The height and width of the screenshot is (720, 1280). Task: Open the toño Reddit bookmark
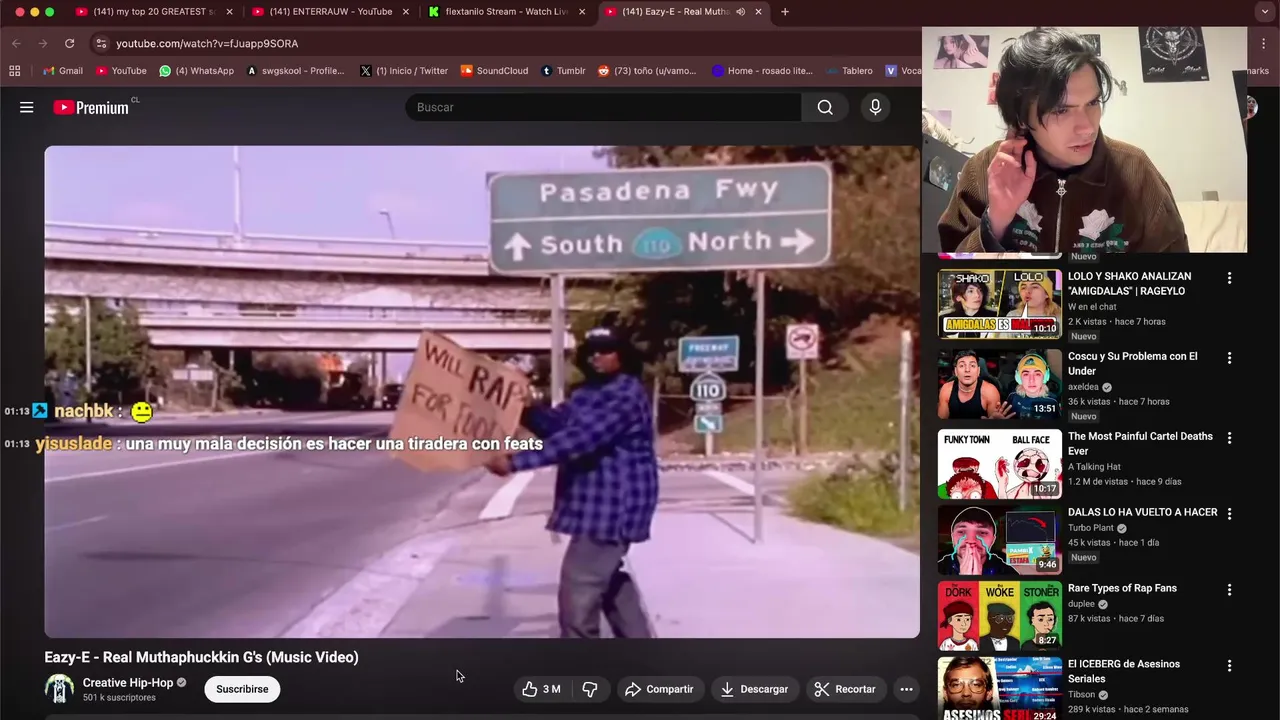(647, 71)
